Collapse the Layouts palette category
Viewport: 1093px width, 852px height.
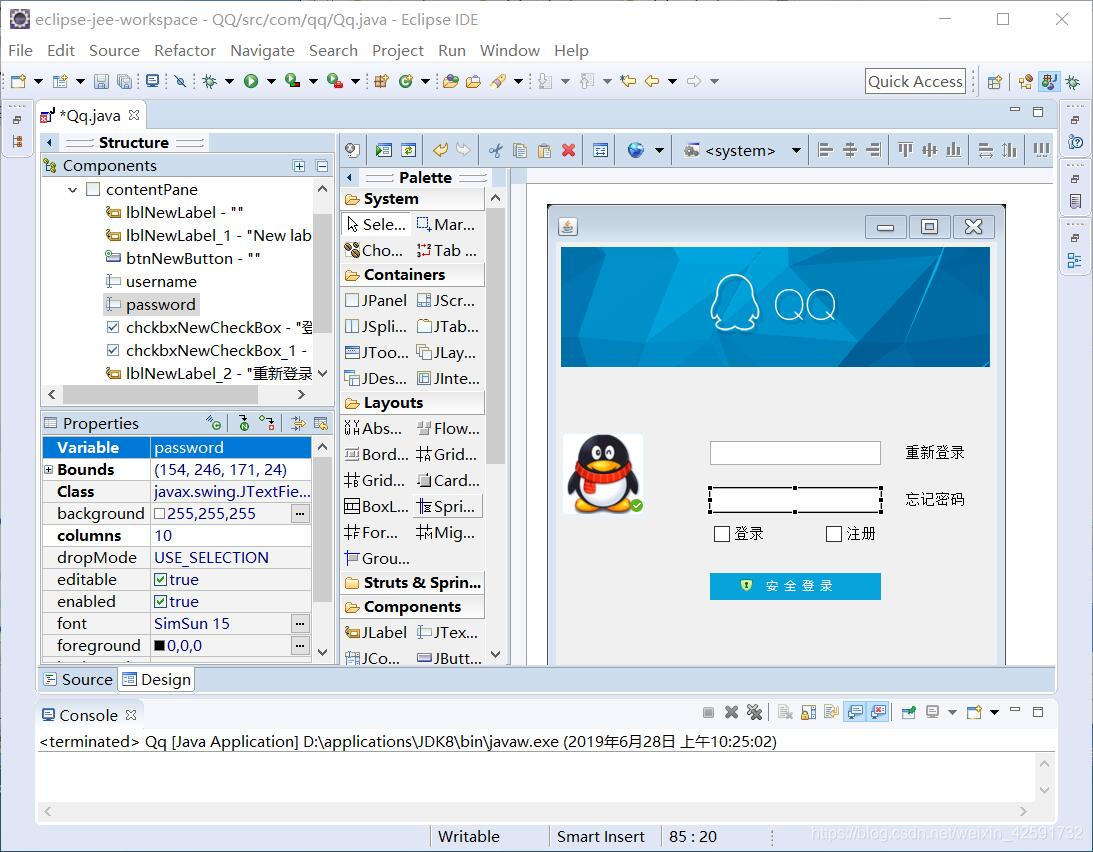coord(413,403)
